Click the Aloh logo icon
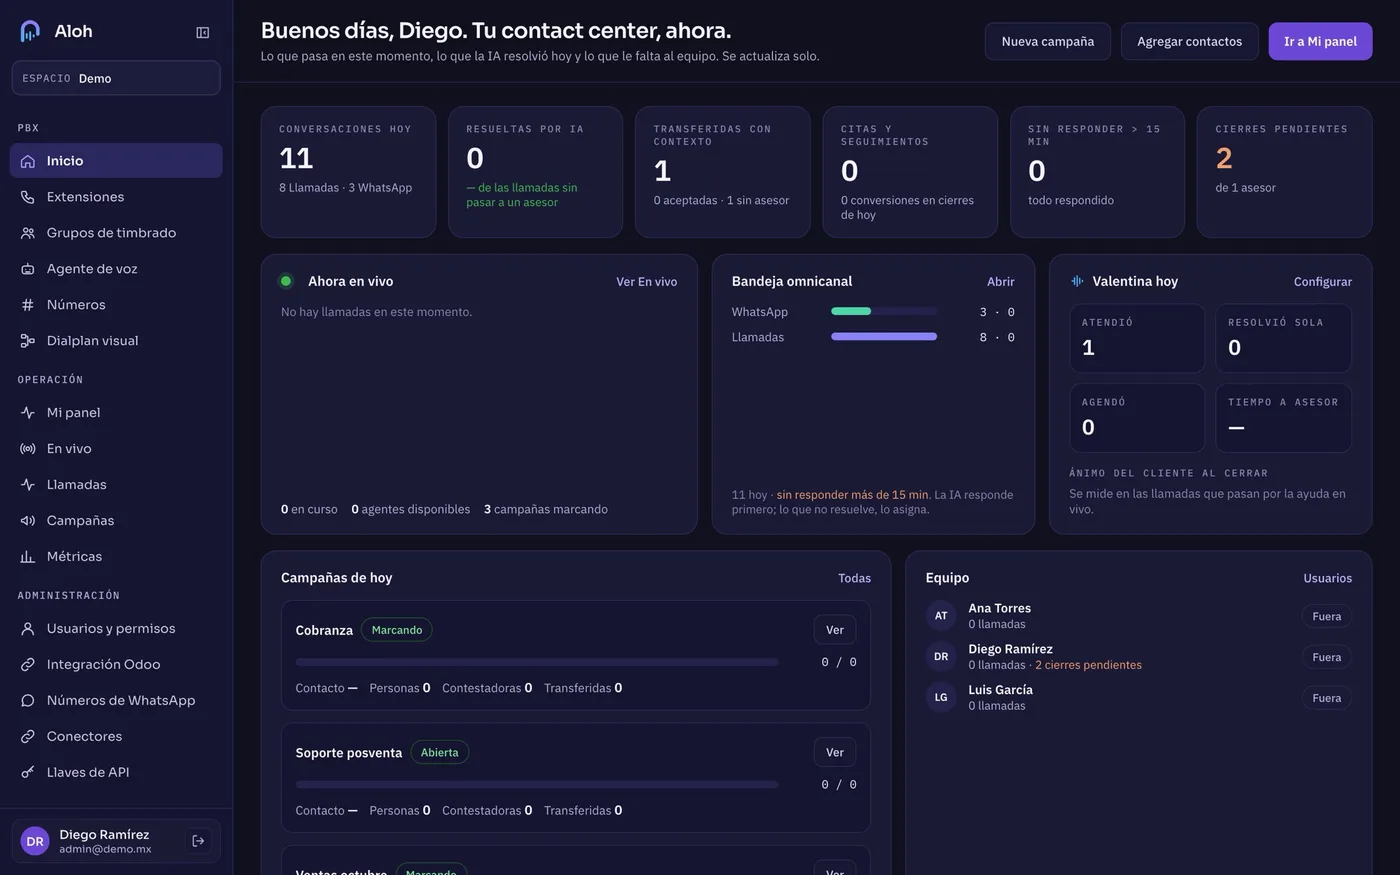Image resolution: width=1400 pixels, height=875 pixels. click(30, 31)
